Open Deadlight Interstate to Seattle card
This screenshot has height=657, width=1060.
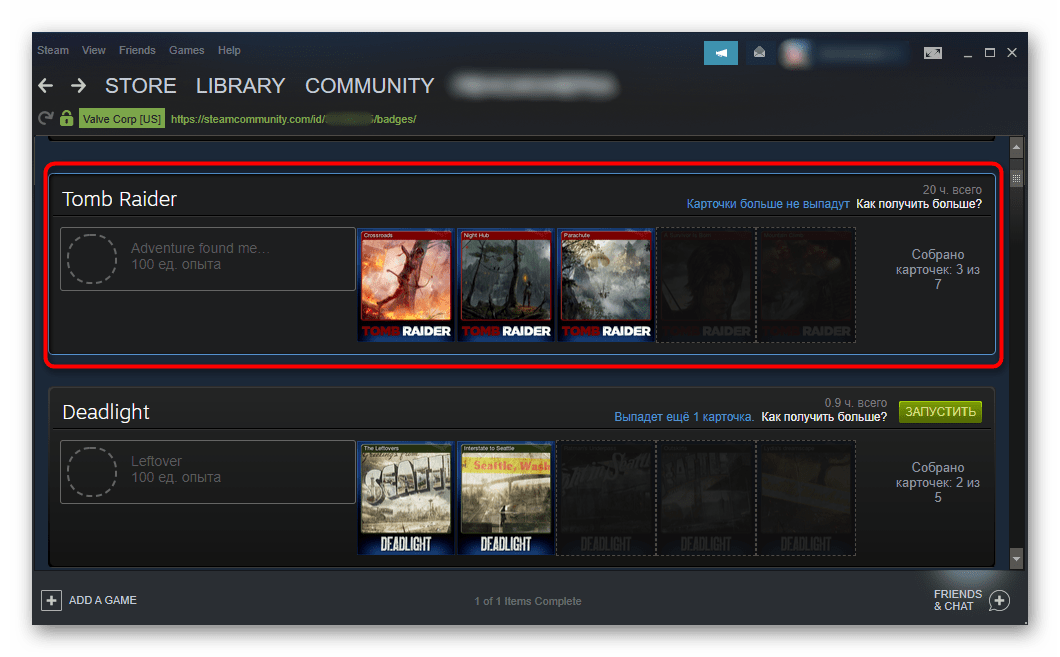pyautogui.click(x=506, y=498)
